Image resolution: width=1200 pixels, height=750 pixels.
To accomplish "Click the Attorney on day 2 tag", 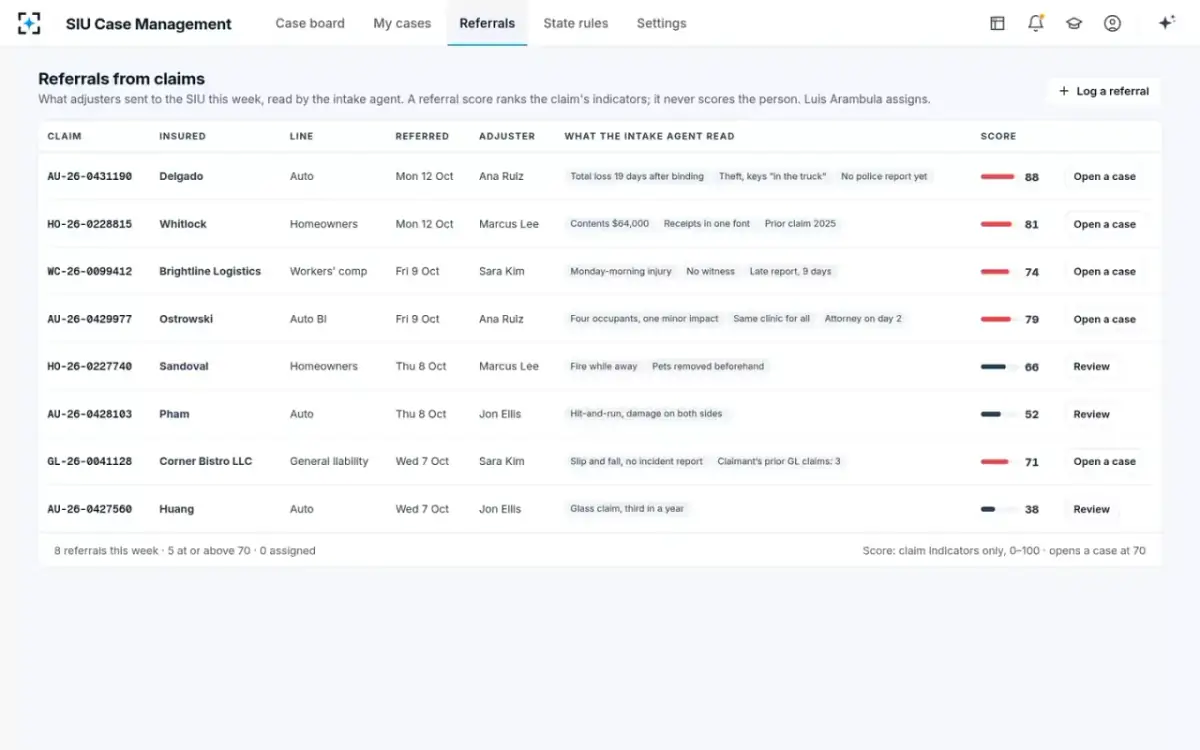I will [863, 319].
